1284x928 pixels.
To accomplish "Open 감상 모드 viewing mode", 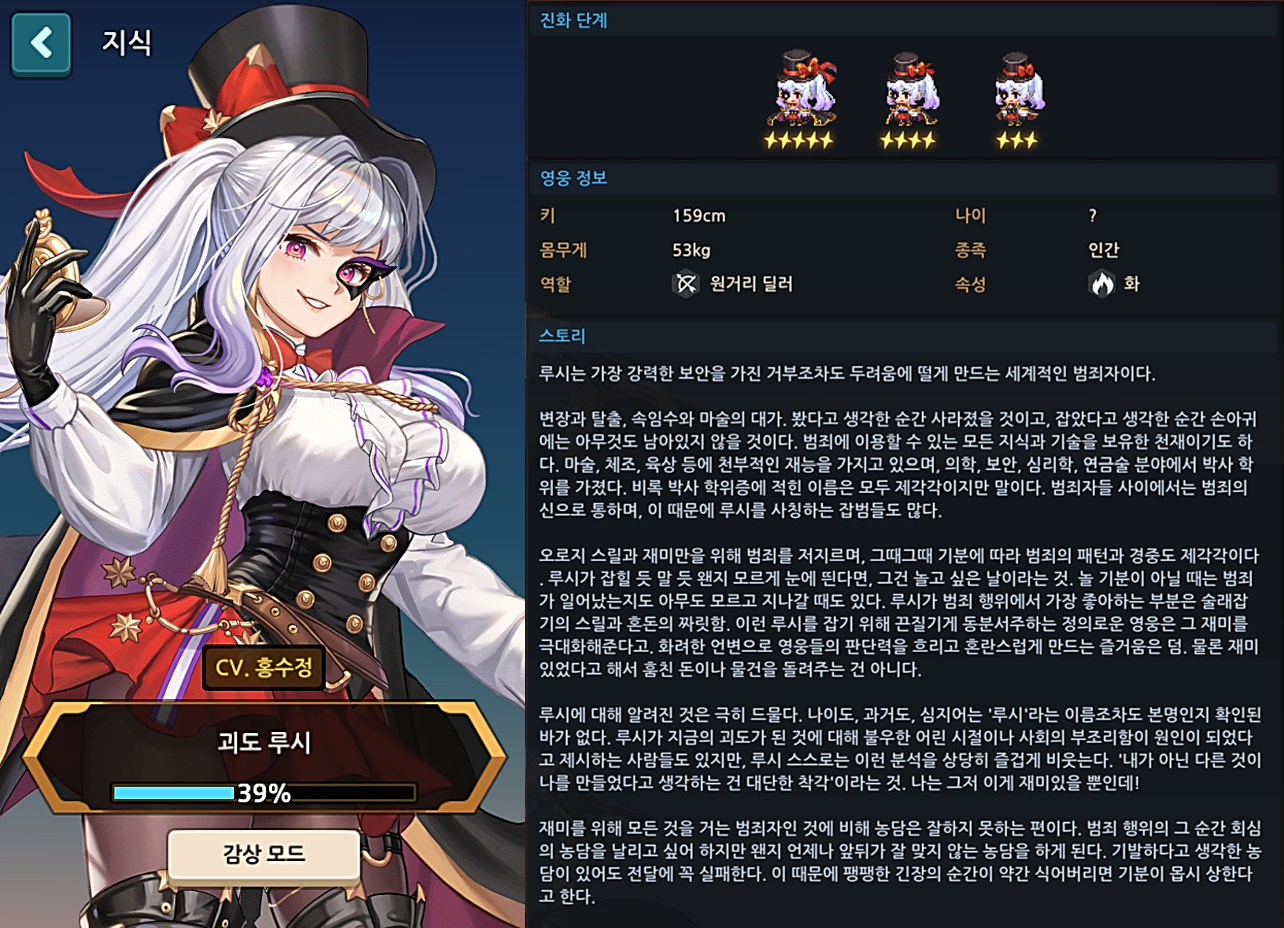I will 264,853.
